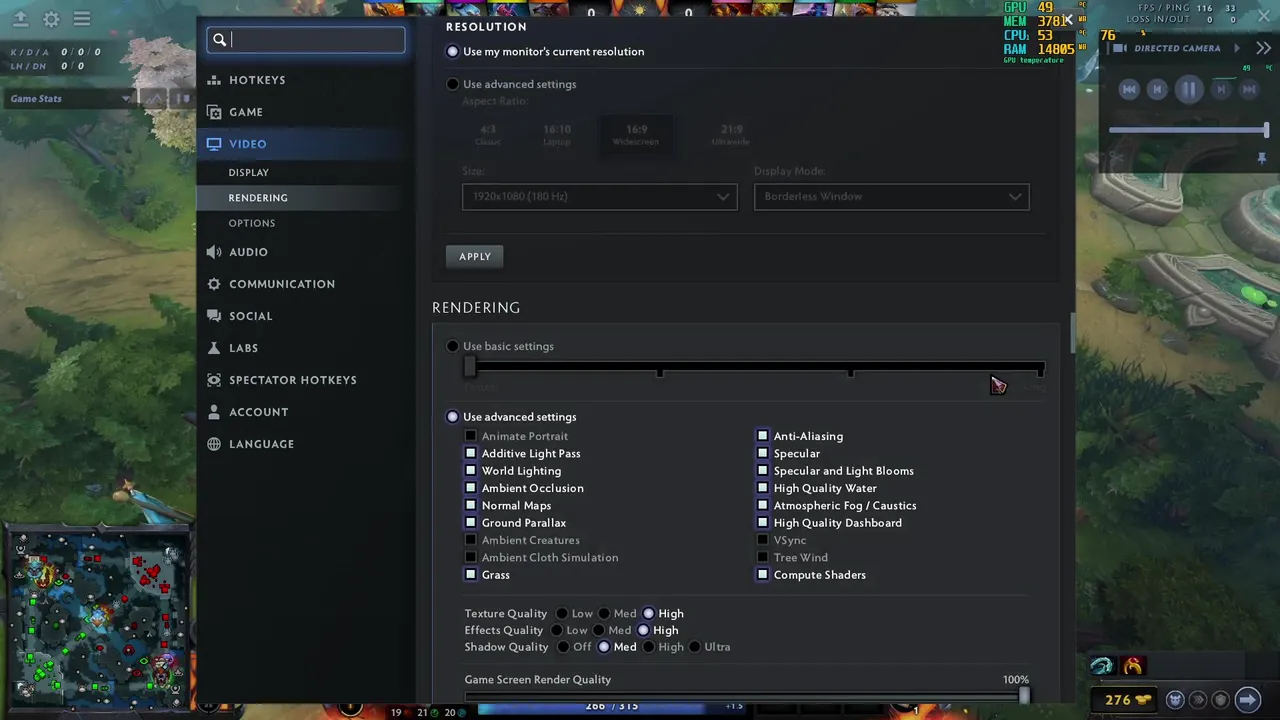Open Social settings section
Viewport: 1280px width, 720px height.
coord(250,316)
